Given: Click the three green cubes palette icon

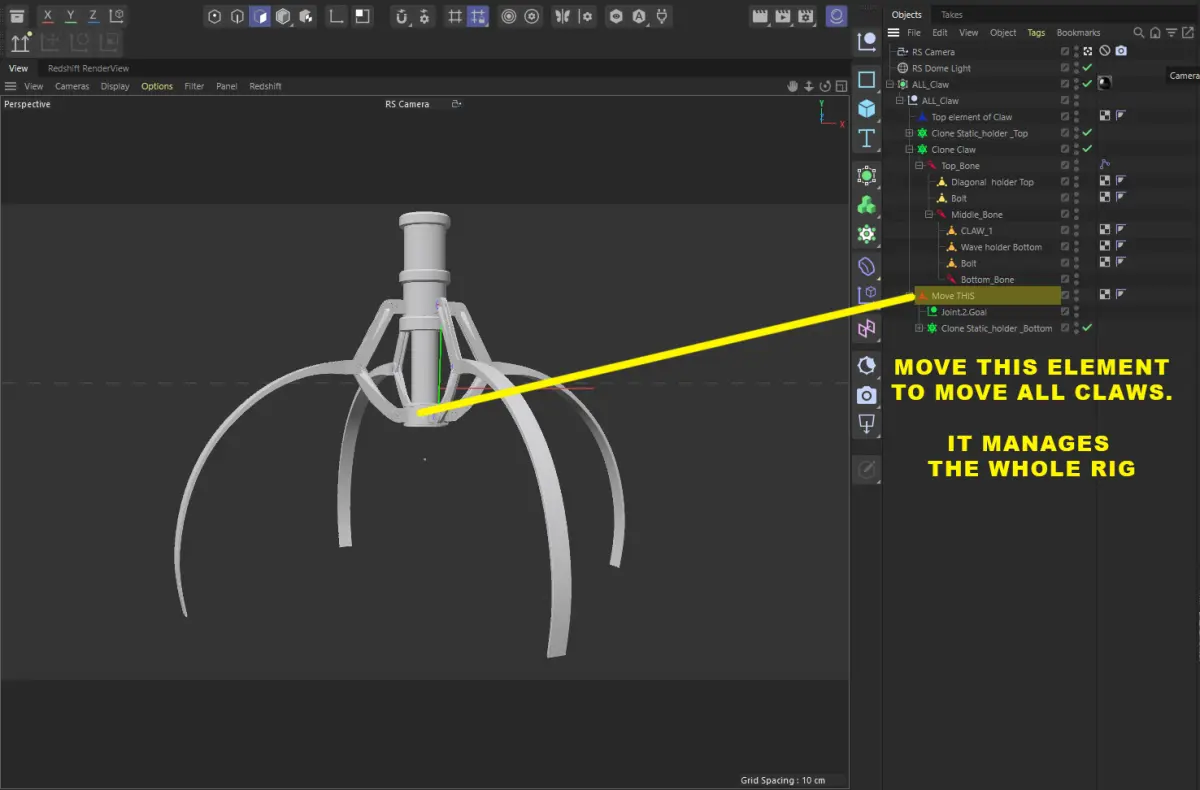Looking at the screenshot, I should [866, 205].
